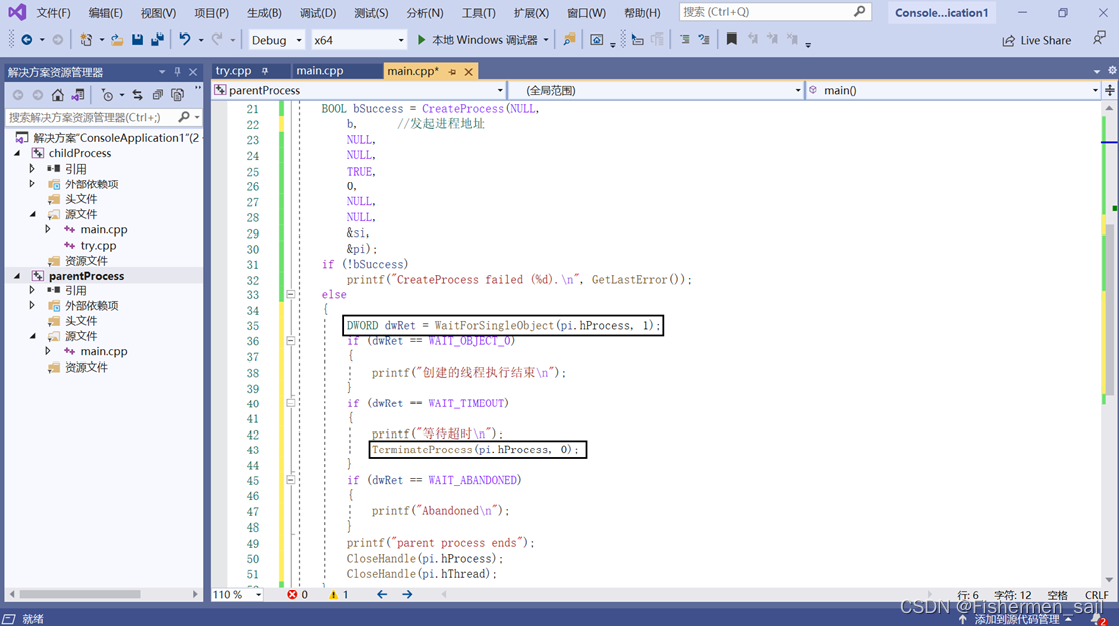Click 添加到源代码管理 in status bar
The width and height of the screenshot is (1119, 626).
click(x=1016, y=619)
